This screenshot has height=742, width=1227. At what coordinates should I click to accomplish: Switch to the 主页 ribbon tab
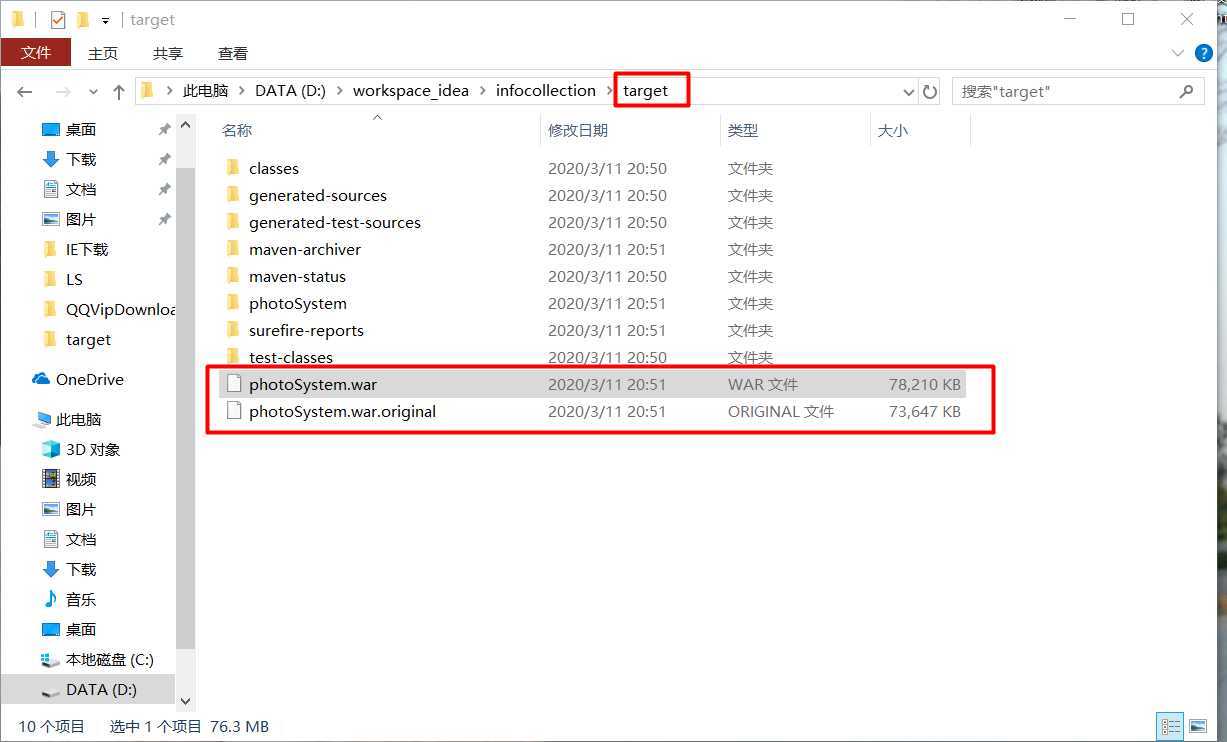tap(102, 53)
